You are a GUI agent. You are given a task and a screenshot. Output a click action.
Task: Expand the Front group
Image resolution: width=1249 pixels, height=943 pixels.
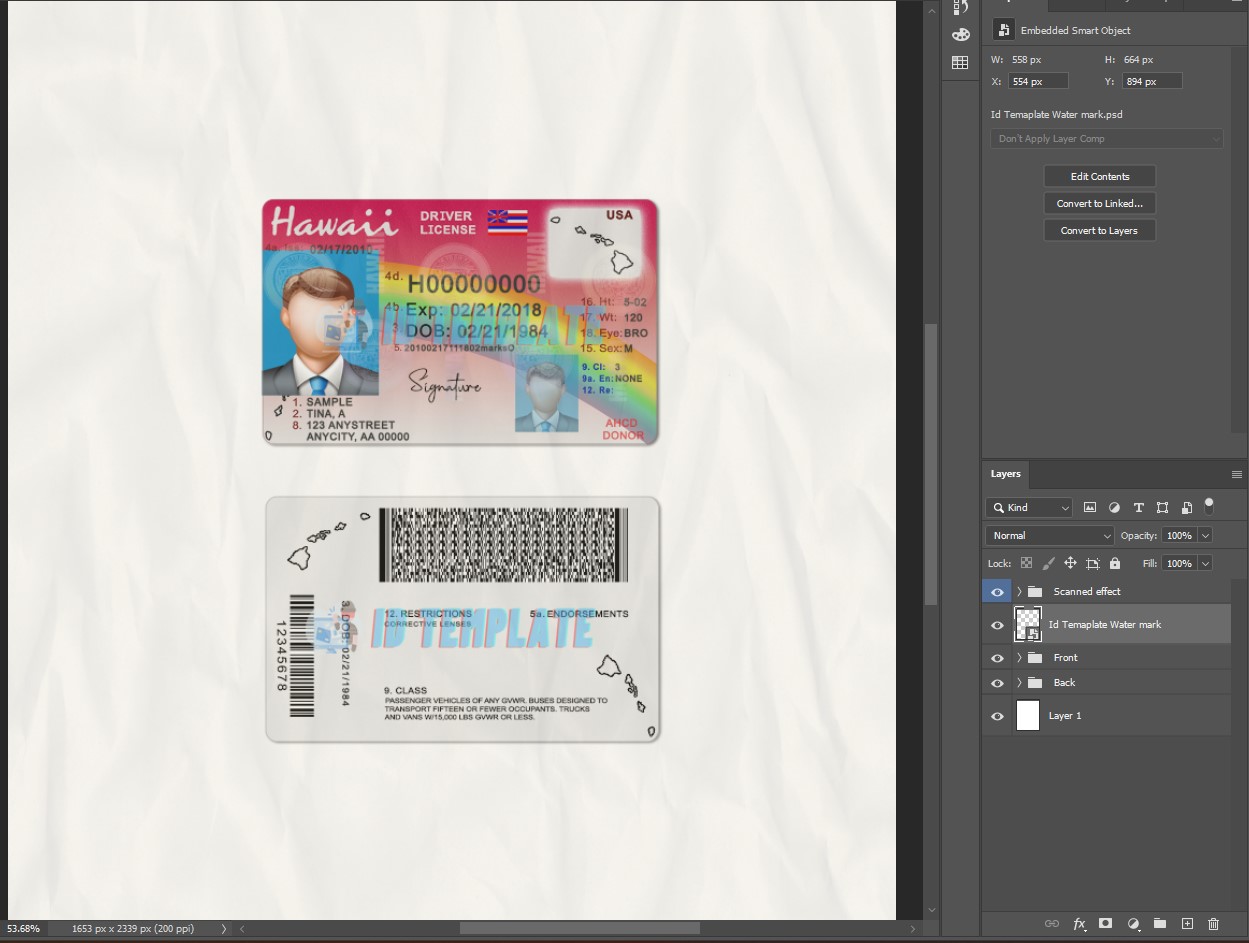(x=1019, y=658)
